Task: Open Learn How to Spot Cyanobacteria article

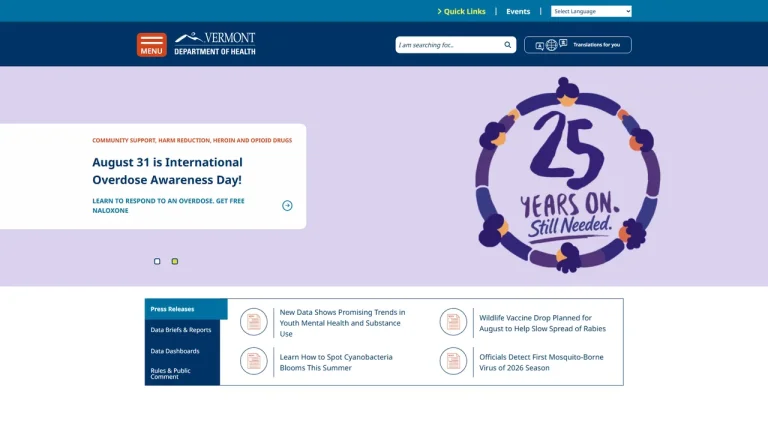Action: click(x=336, y=362)
